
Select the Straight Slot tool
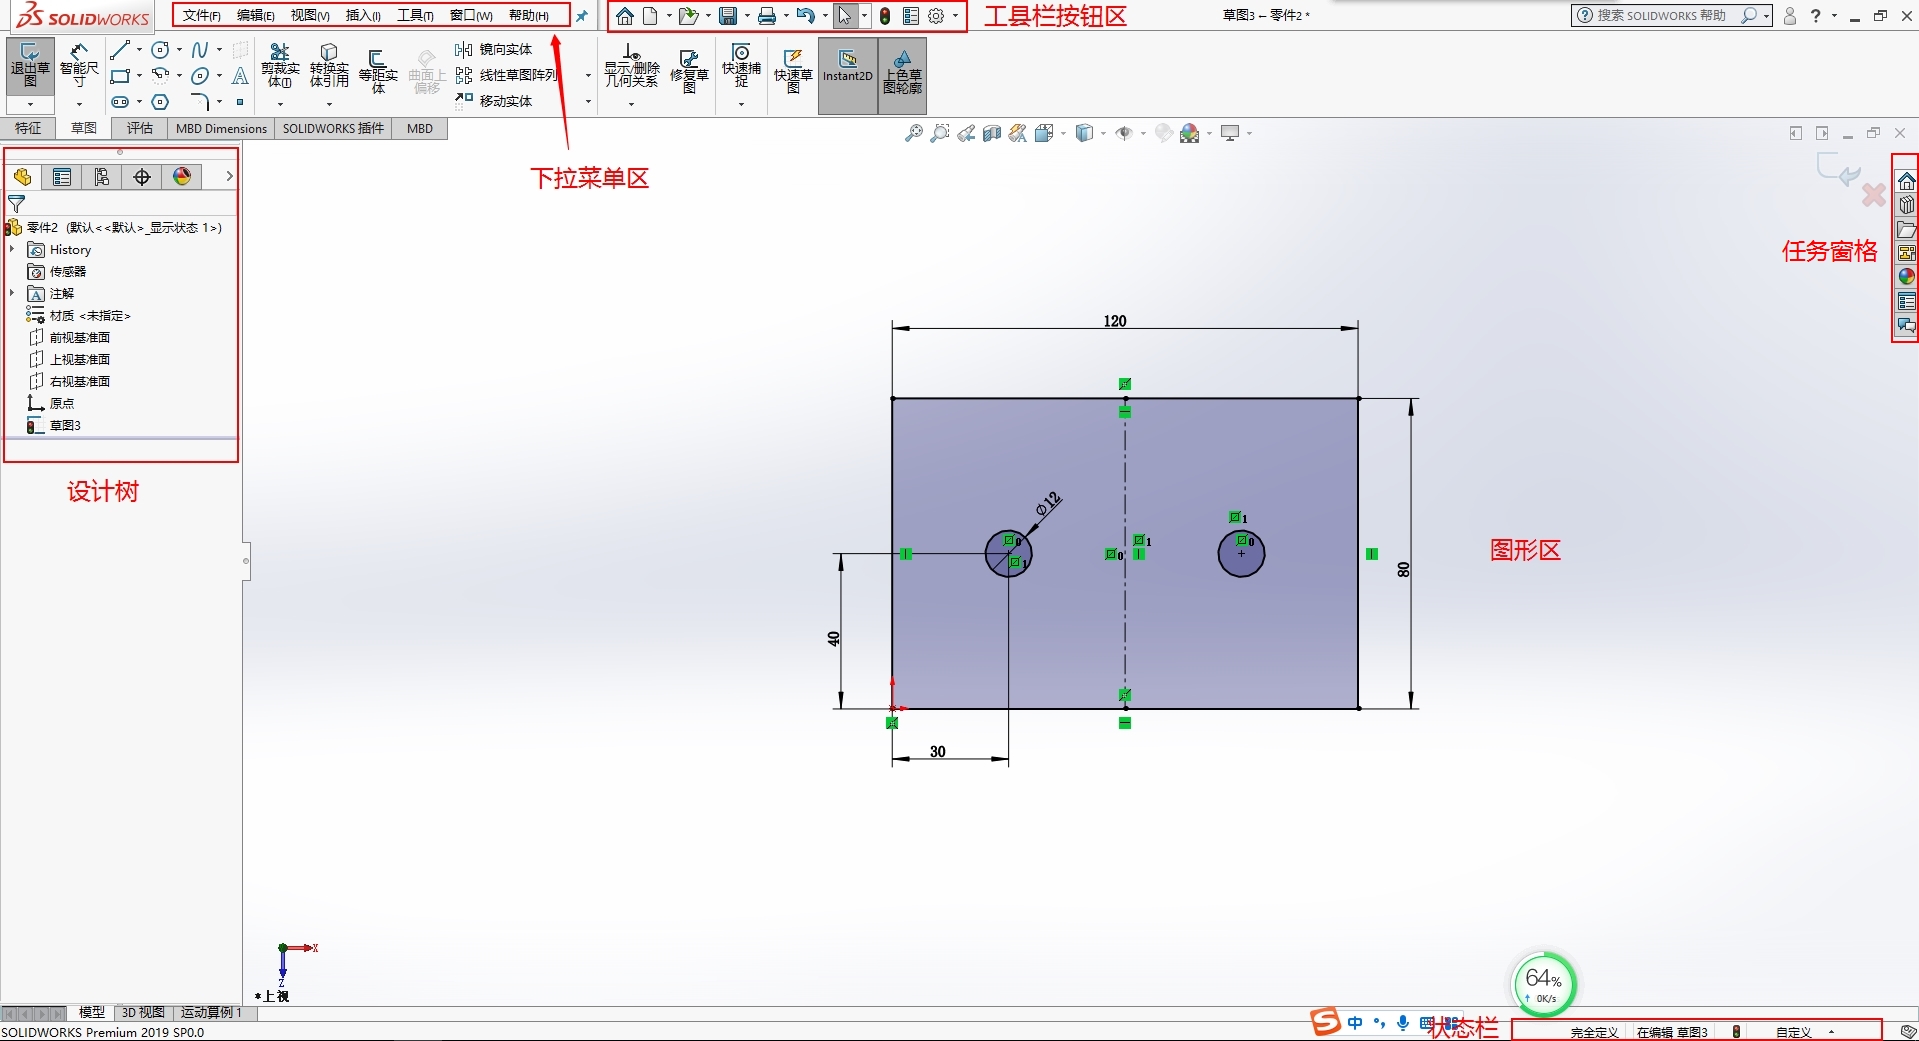(120, 102)
